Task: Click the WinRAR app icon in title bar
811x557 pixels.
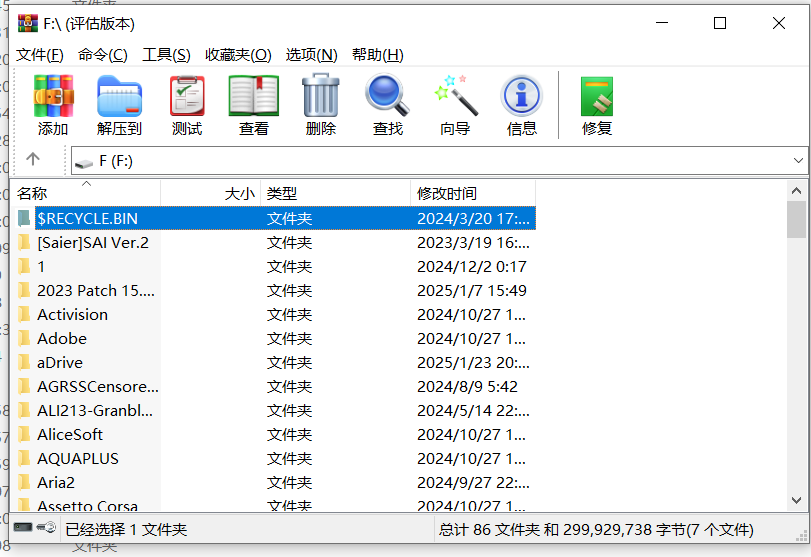Action: point(27,23)
